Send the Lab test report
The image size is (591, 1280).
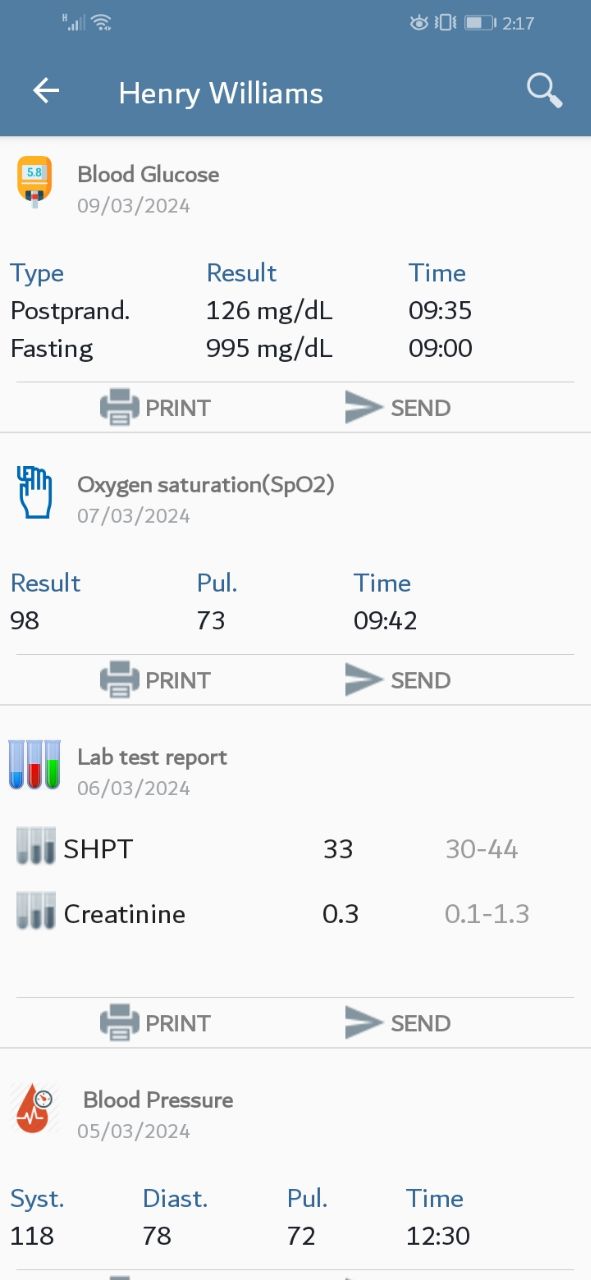(x=397, y=1023)
